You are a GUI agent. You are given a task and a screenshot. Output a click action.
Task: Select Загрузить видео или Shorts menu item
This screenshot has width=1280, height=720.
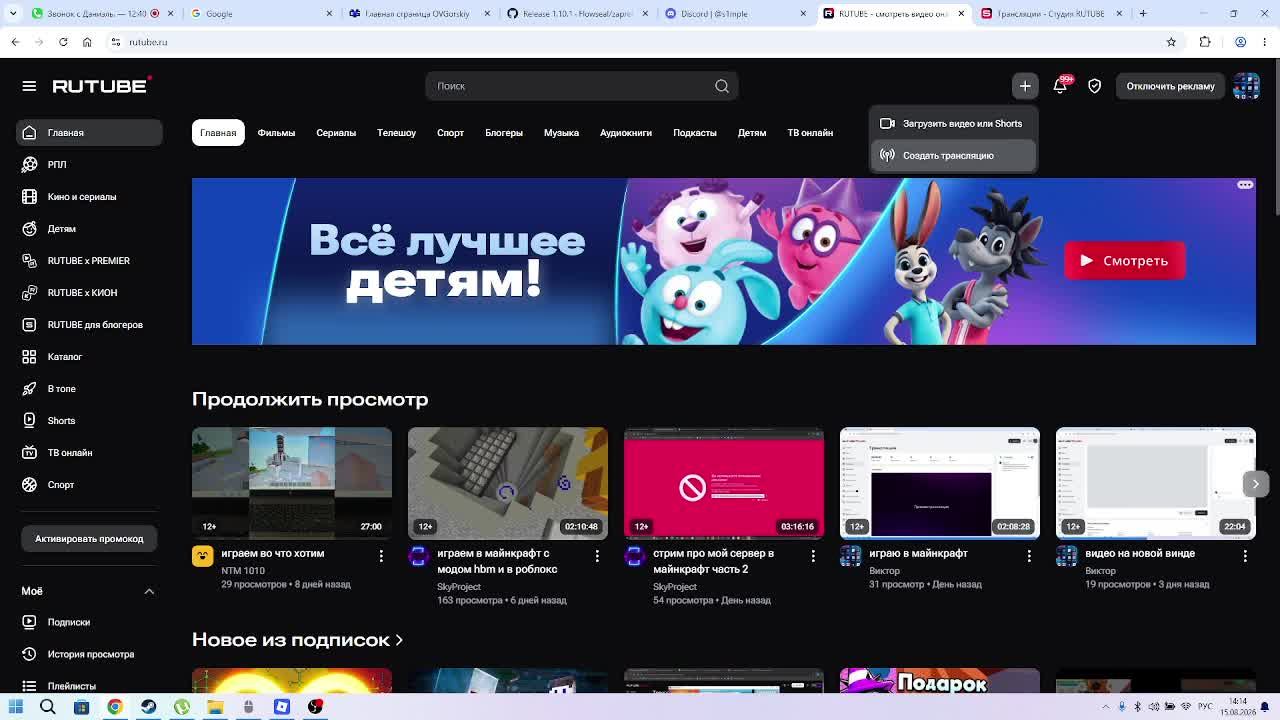[953, 124]
